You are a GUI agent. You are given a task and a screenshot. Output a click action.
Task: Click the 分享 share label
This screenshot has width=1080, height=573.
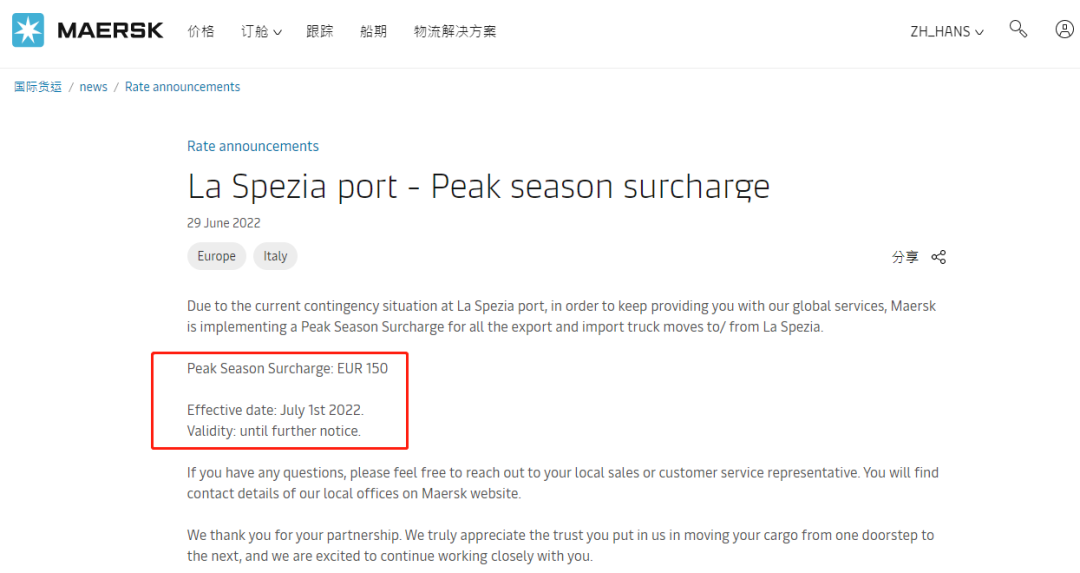[905, 257]
